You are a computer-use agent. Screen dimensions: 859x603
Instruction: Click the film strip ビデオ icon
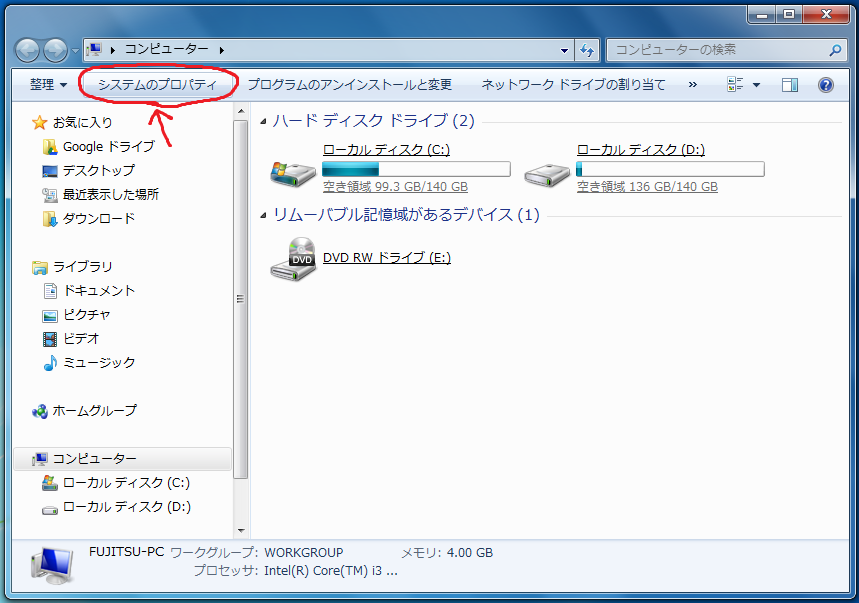click(x=50, y=339)
